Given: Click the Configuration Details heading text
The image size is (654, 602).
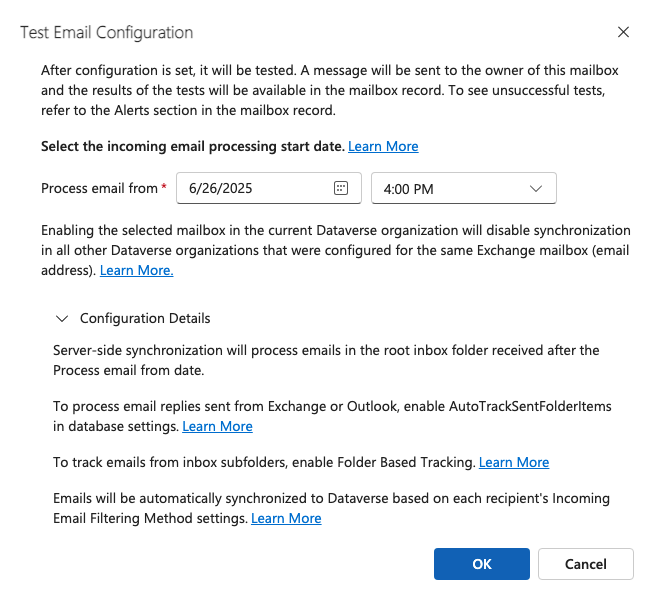Looking at the screenshot, I should tap(145, 319).
